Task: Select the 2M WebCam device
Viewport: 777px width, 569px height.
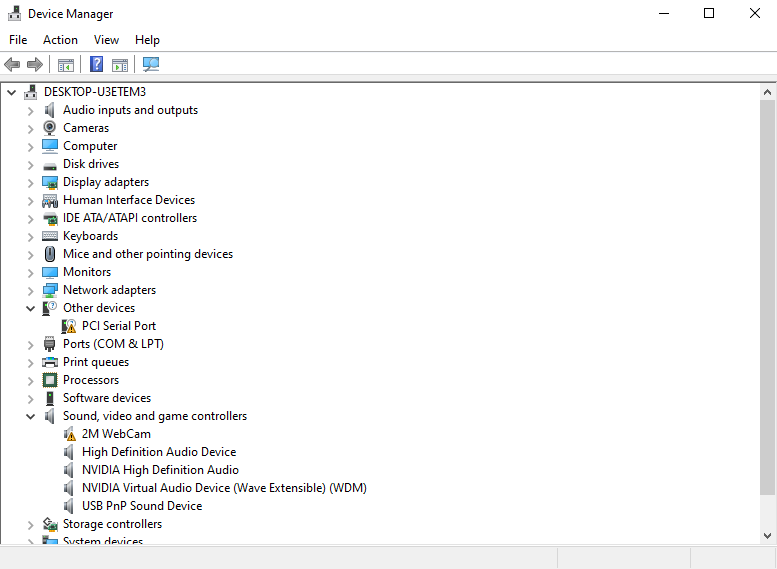Action: point(116,434)
